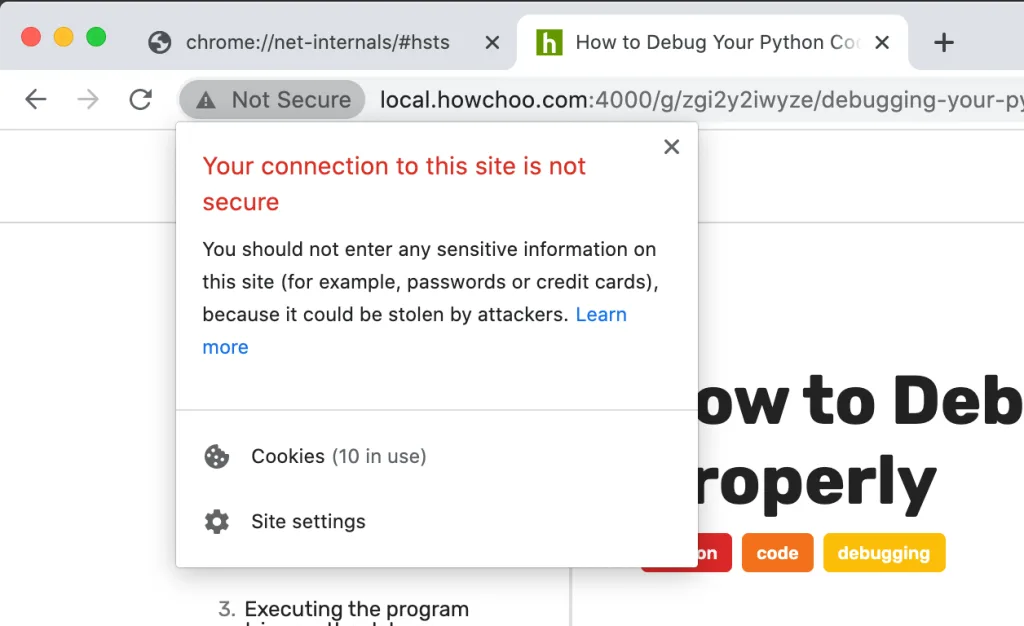The width and height of the screenshot is (1024, 626).
Task: Open Cookies (10 in use) entry
Action: [338, 457]
